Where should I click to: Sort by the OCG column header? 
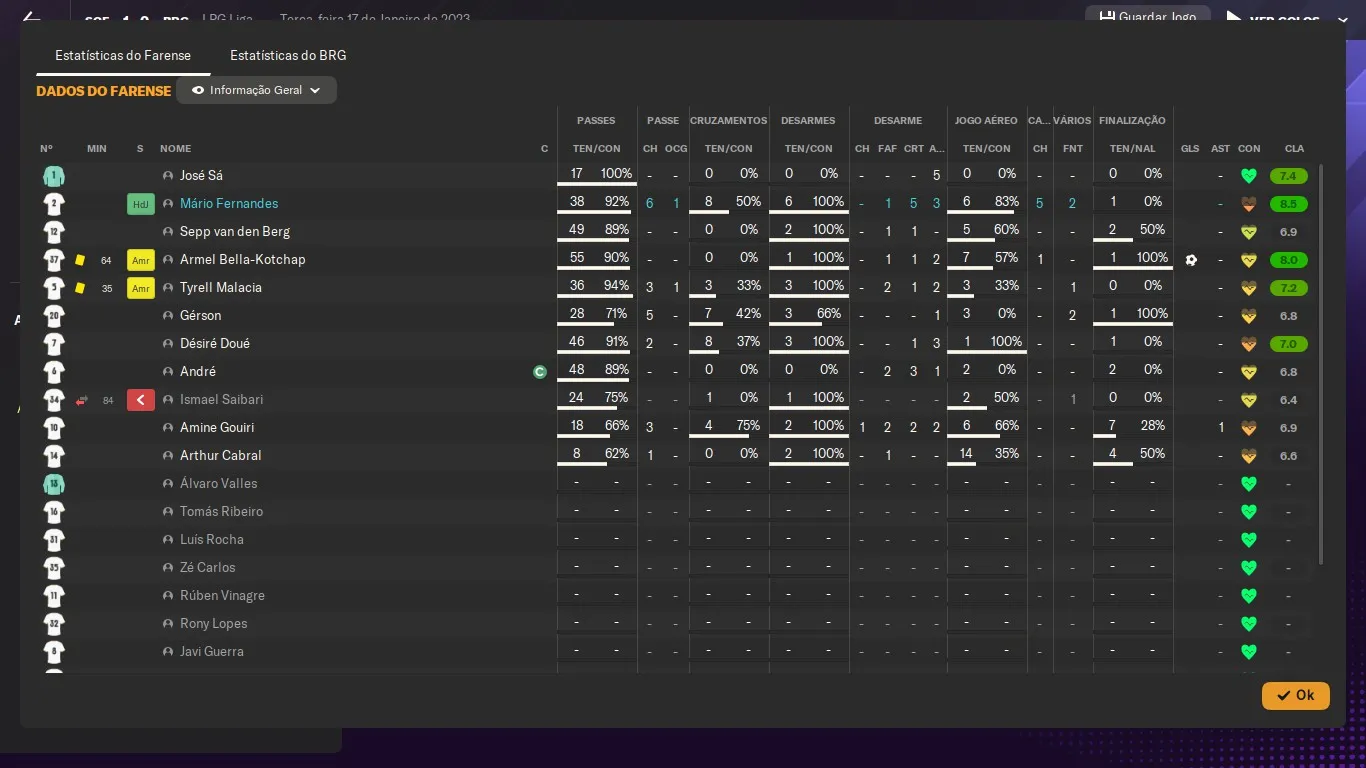676,149
